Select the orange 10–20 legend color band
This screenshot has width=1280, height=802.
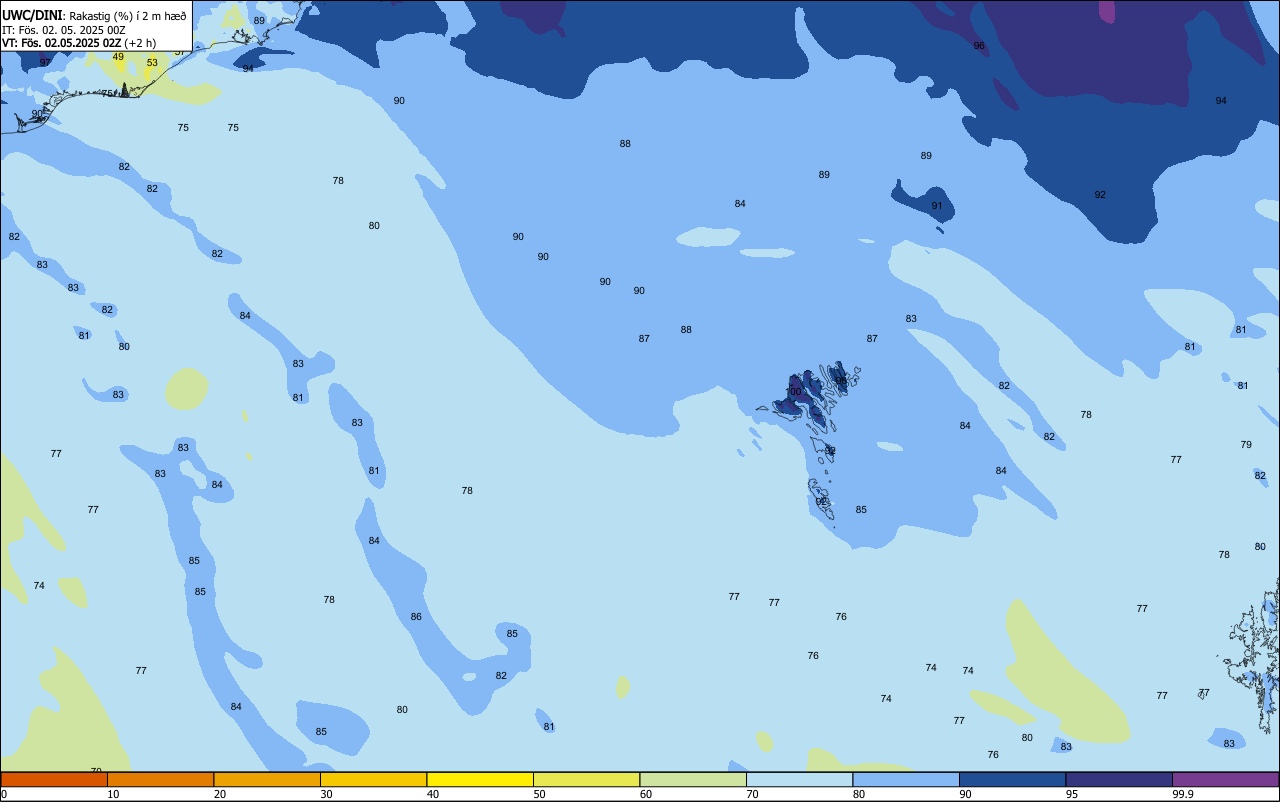tap(160, 779)
